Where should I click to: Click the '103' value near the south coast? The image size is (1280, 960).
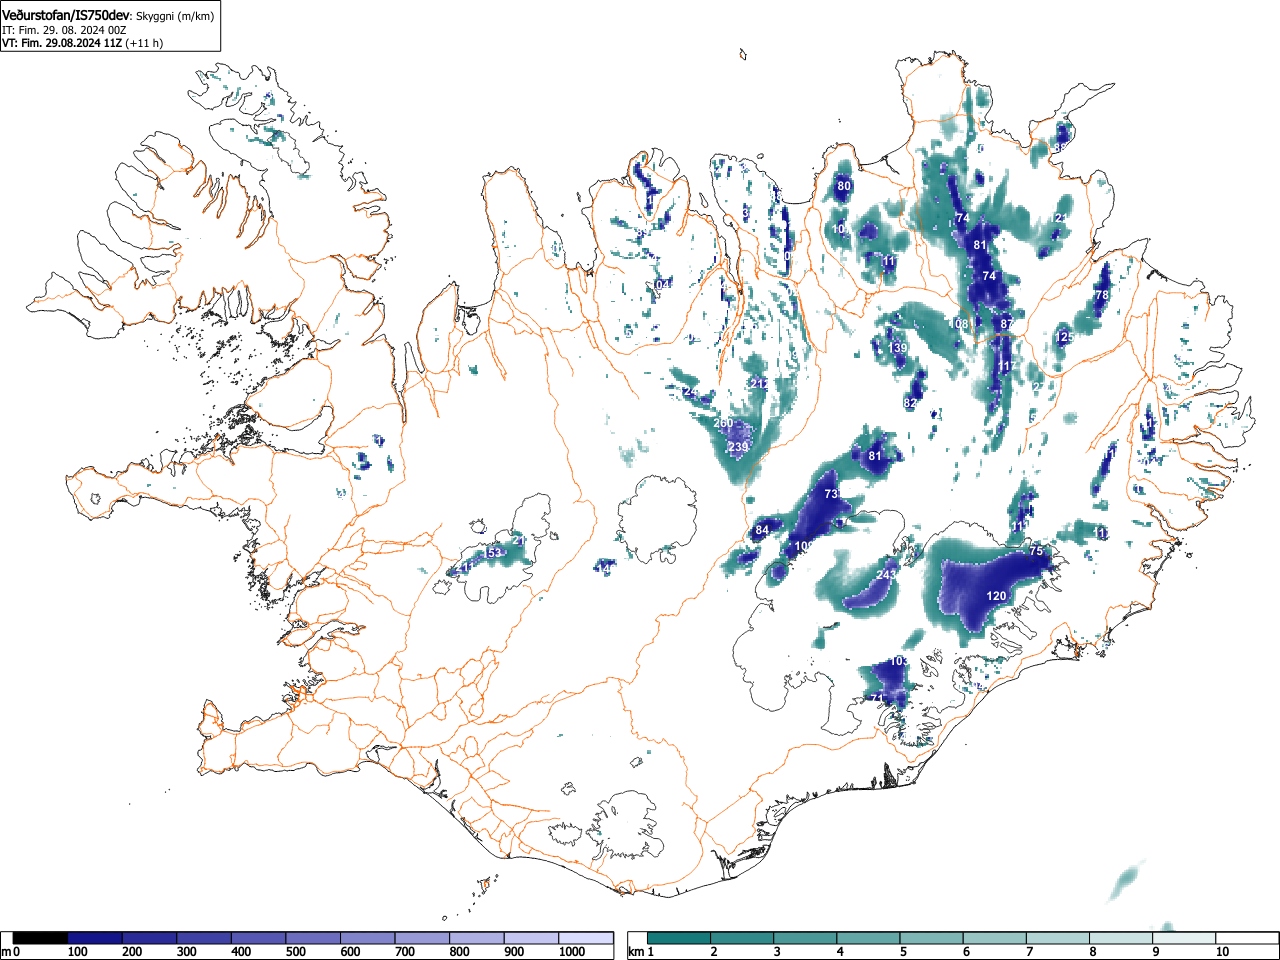click(x=900, y=661)
